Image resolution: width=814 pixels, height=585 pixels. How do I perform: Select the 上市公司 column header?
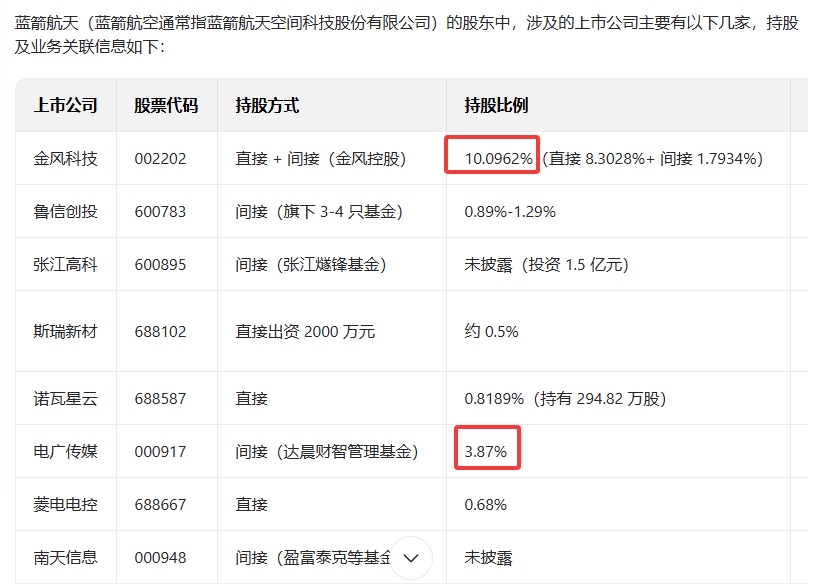(65, 105)
